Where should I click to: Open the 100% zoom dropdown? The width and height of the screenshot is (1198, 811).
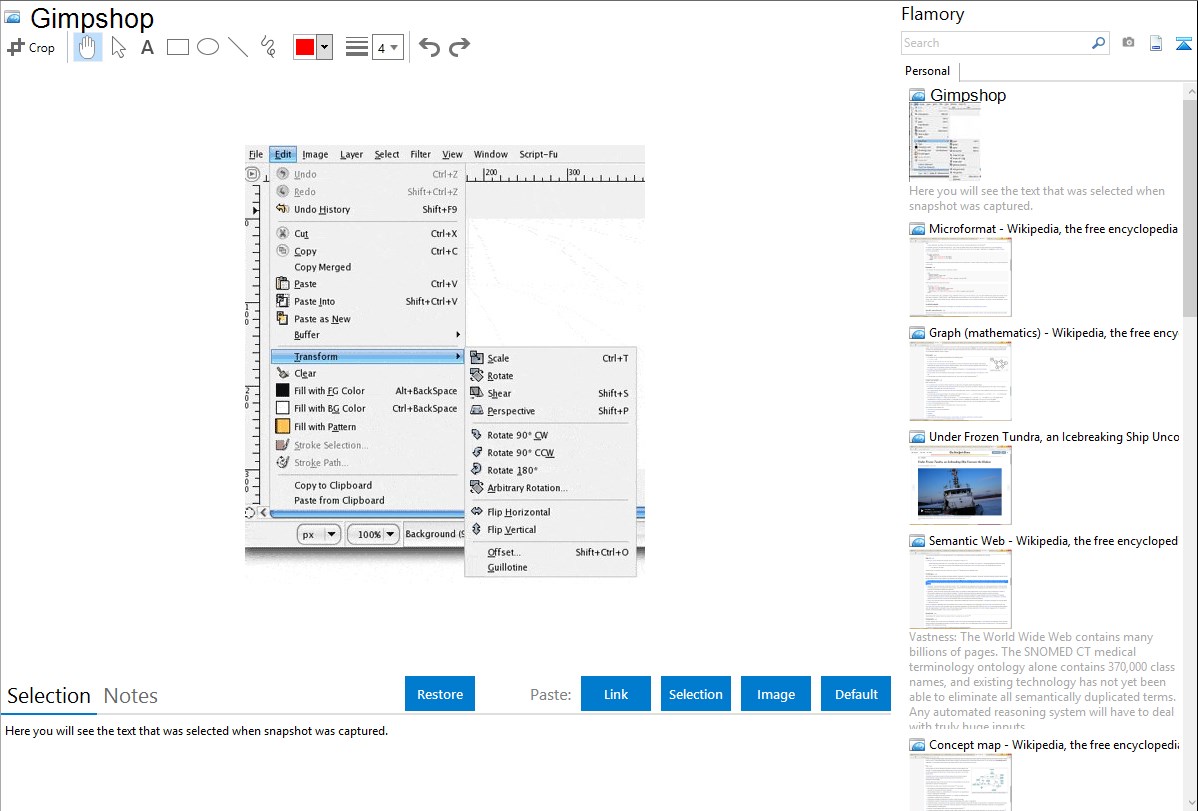coord(374,534)
